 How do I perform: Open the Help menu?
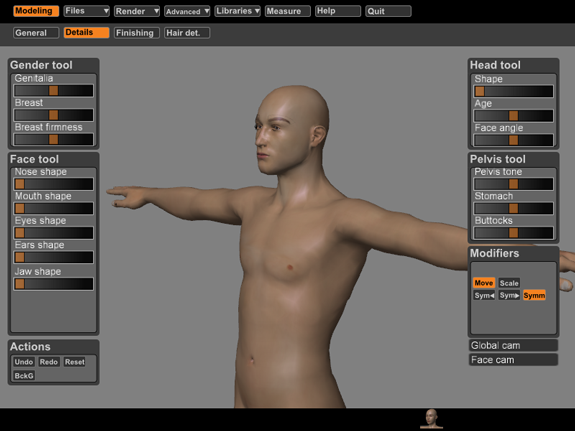coord(338,11)
